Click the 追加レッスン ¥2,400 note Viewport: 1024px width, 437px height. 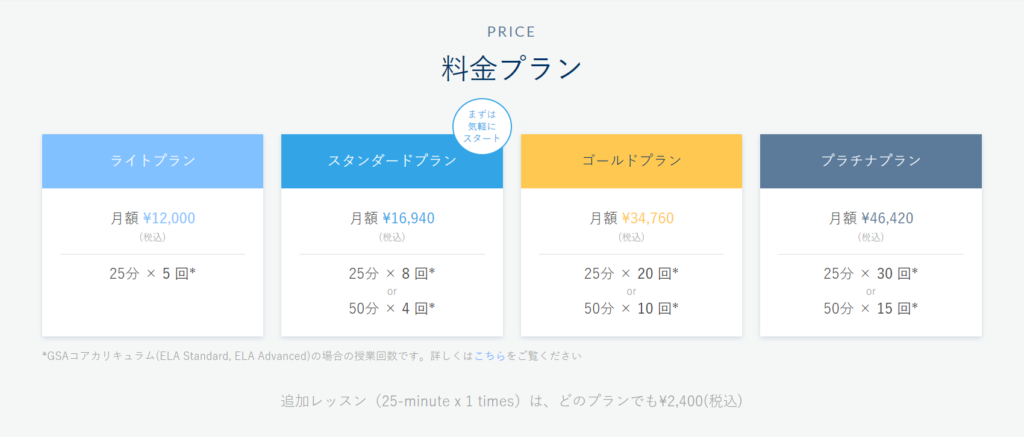pos(511,401)
